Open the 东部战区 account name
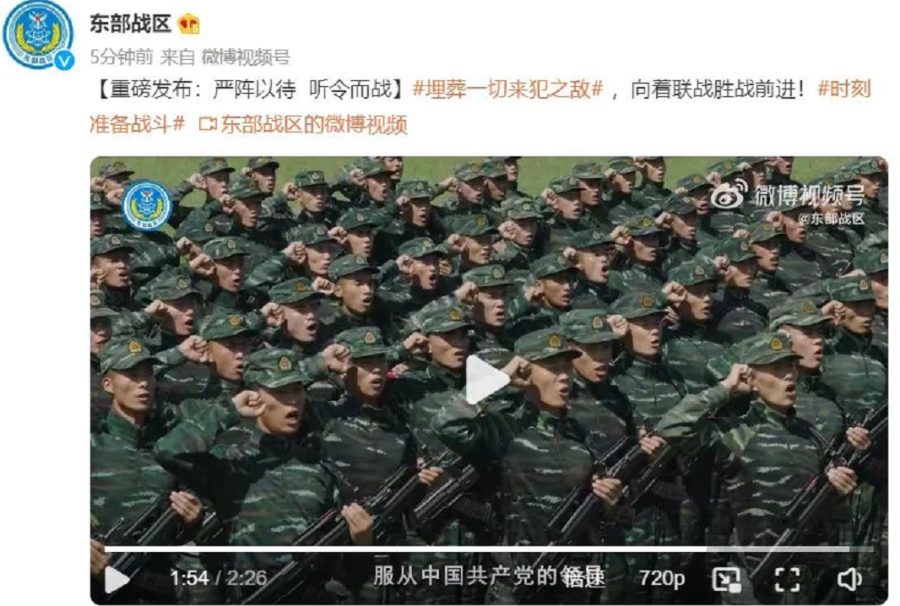 [130, 24]
